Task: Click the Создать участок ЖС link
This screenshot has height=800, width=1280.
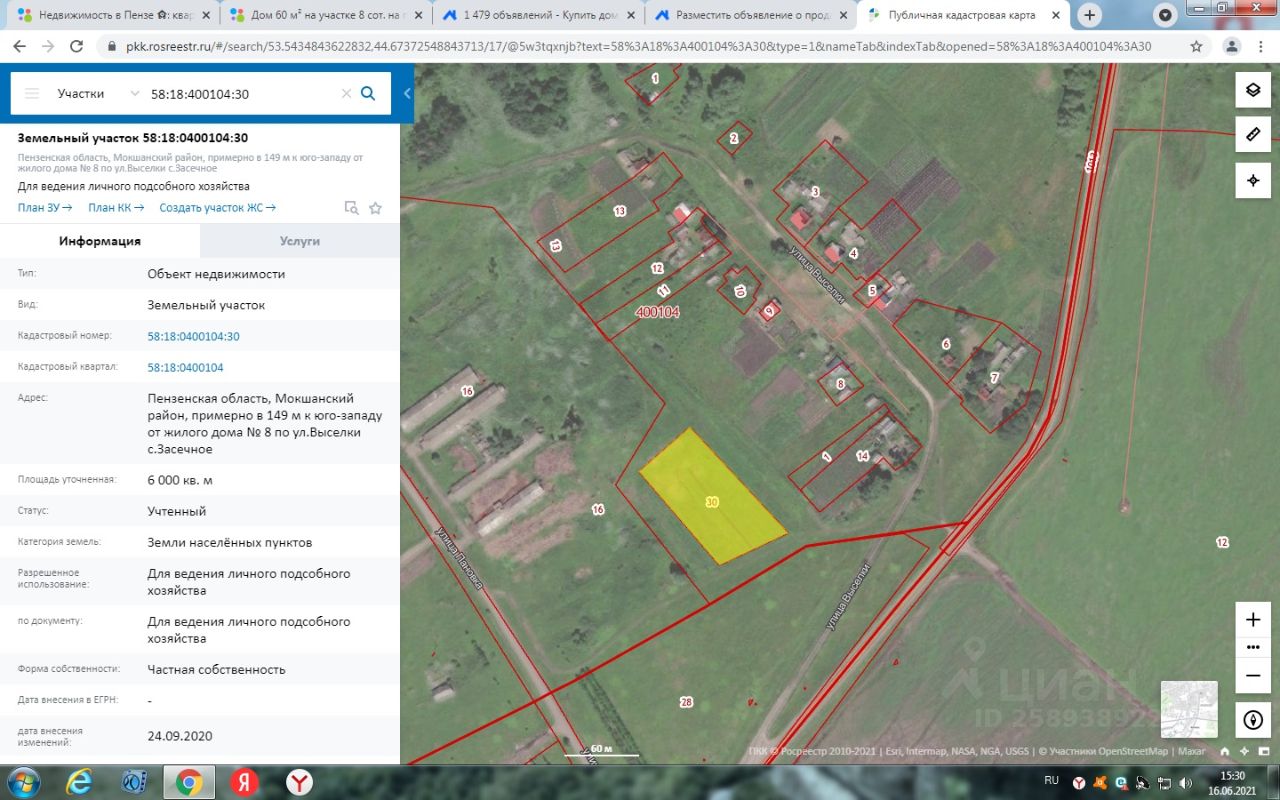Action: coord(217,207)
